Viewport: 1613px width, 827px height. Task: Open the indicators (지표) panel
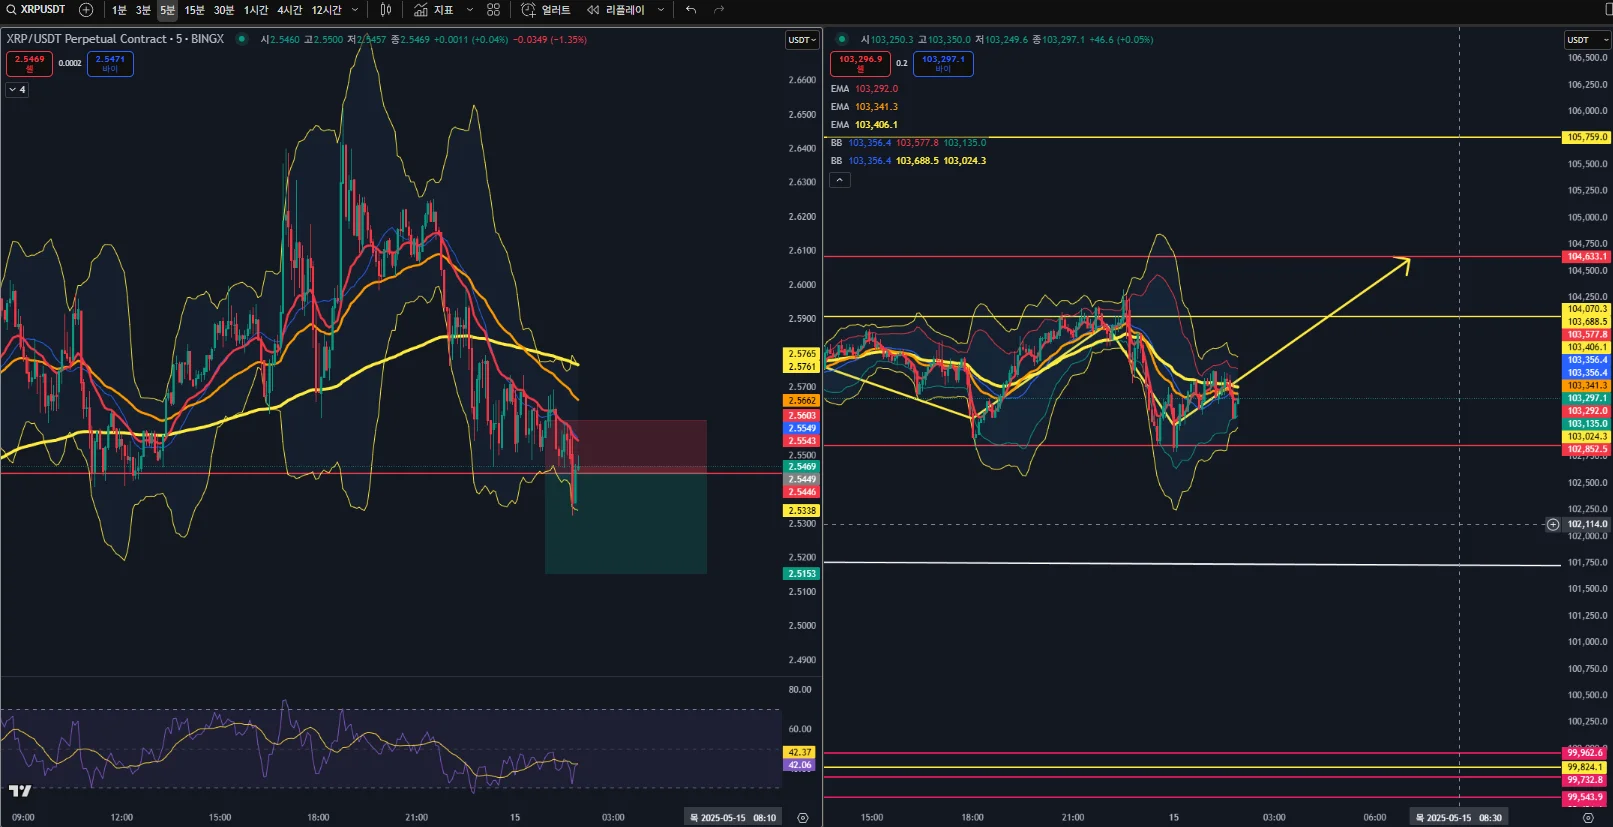[435, 10]
